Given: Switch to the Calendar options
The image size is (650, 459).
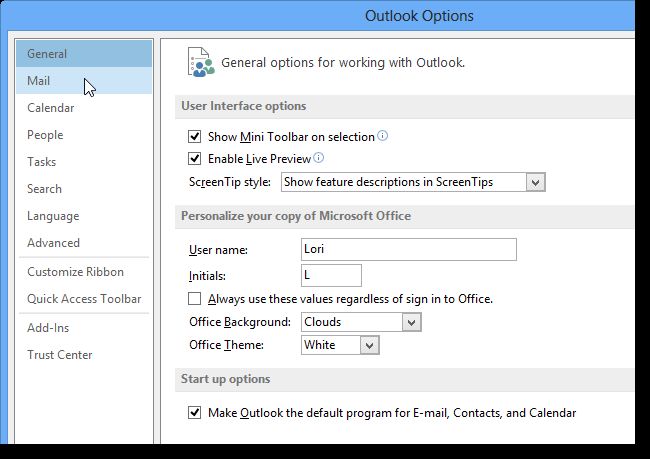Looking at the screenshot, I should [50, 108].
